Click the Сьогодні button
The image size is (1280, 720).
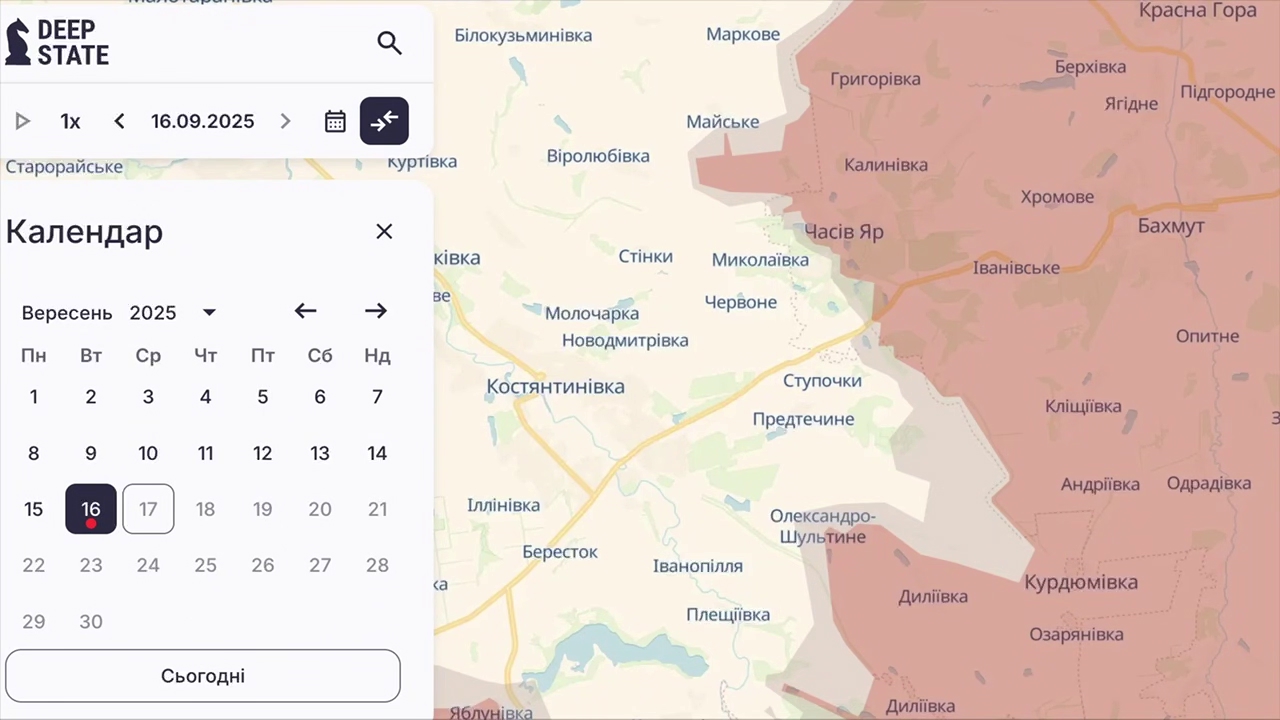203,676
